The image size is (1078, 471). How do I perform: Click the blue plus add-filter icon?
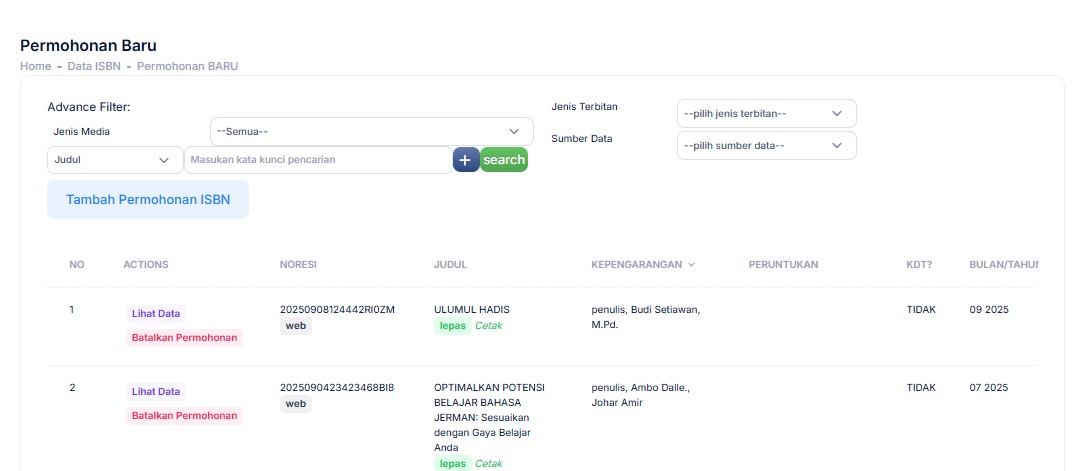[x=466, y=160]
